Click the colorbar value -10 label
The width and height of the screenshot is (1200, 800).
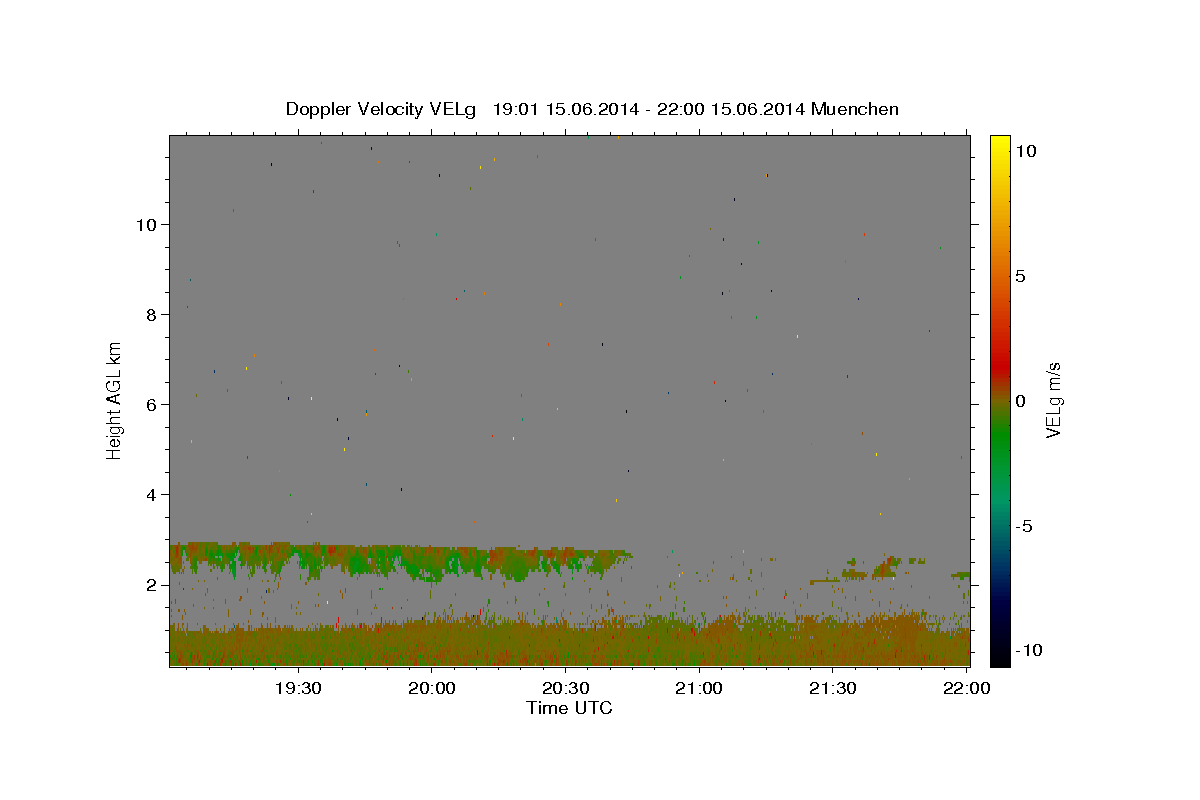pos(1029,650)
